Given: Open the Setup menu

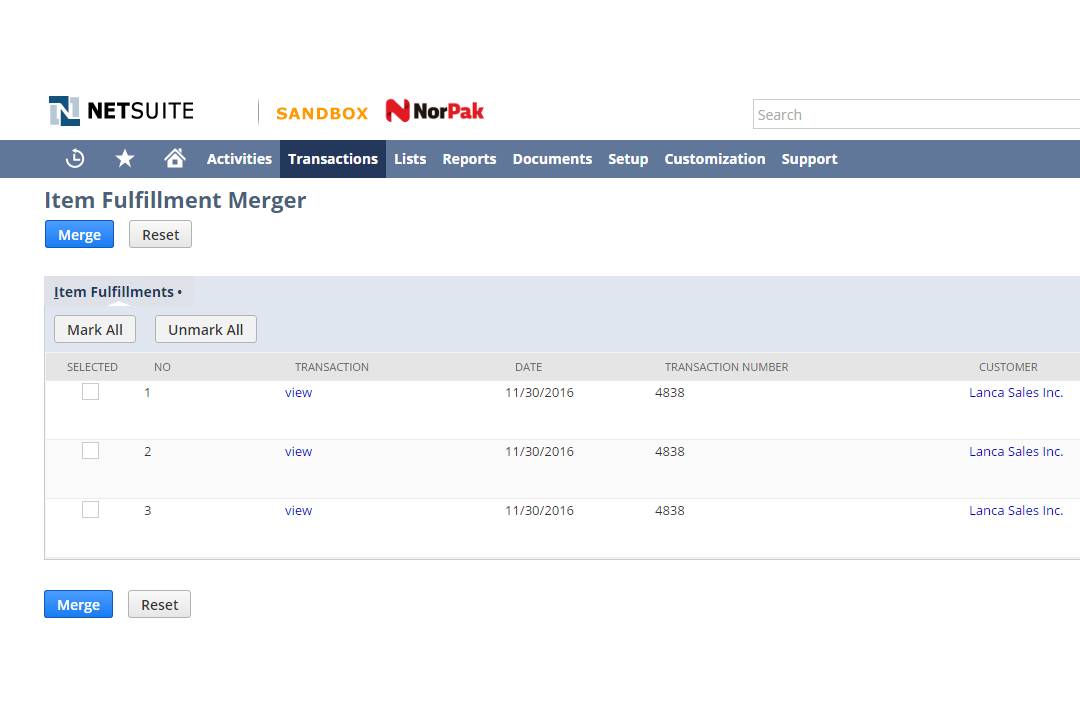Looking at the screenshot, I should click(628, 159).
